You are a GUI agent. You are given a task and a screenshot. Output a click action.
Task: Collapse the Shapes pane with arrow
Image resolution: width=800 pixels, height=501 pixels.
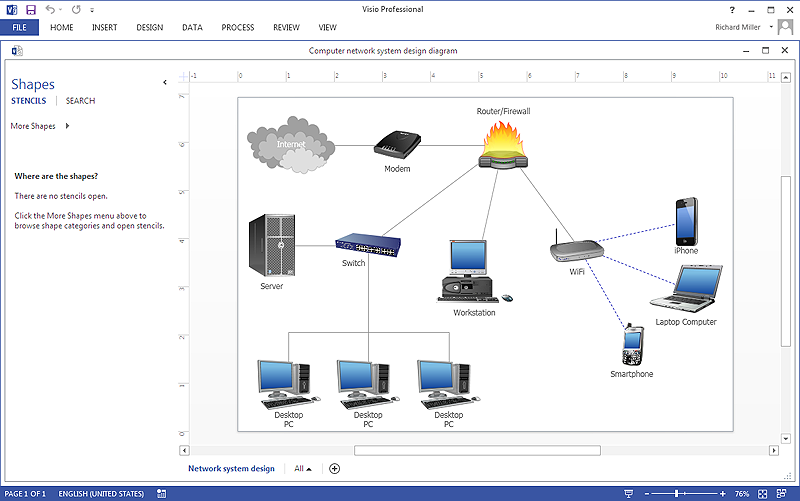[x=165, y=83]
